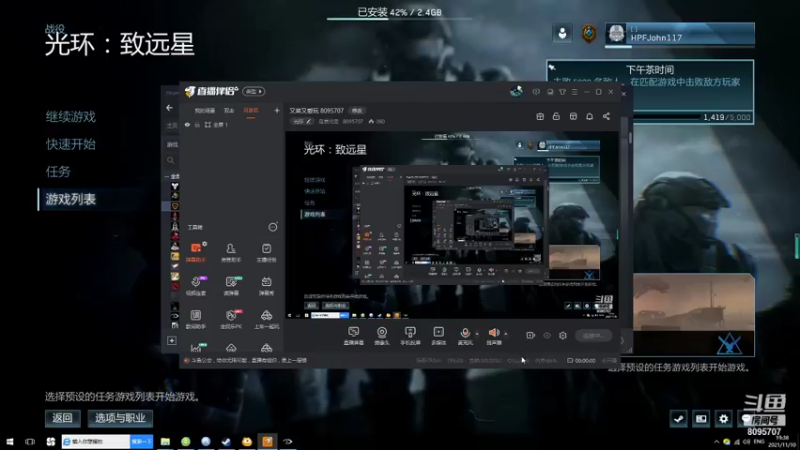This screenshot has width=800, height=450.
Task: Go back with arrow in Steam window
Action: click(169, 108)
